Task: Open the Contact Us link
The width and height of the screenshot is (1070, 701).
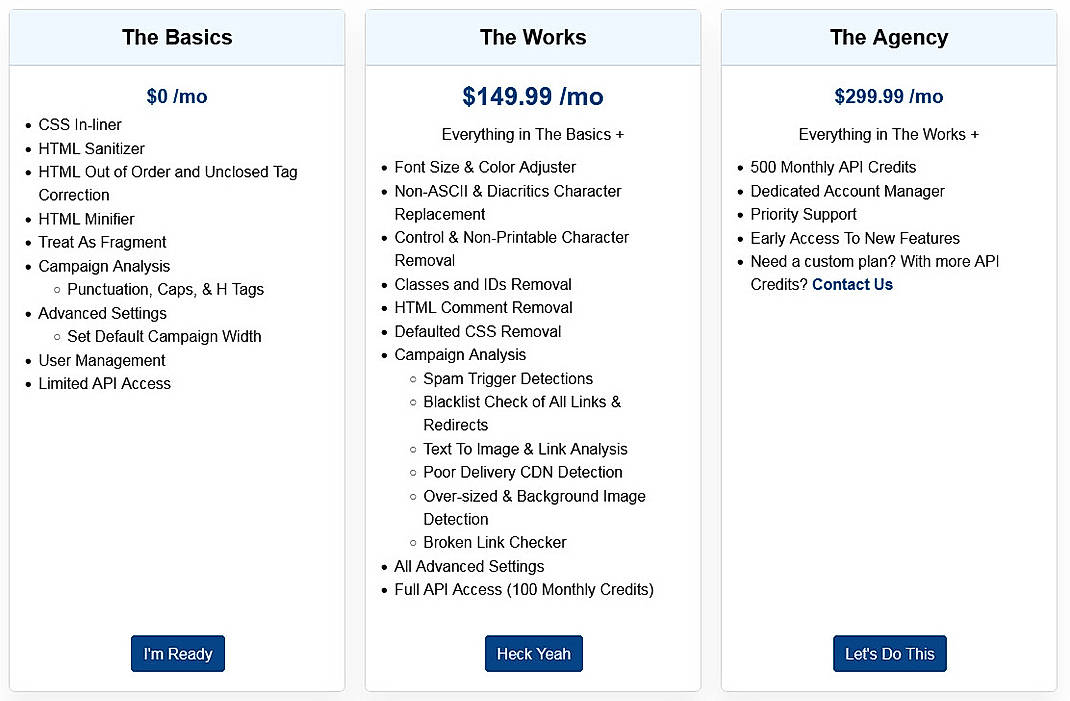Action: [x=852, y=284]
